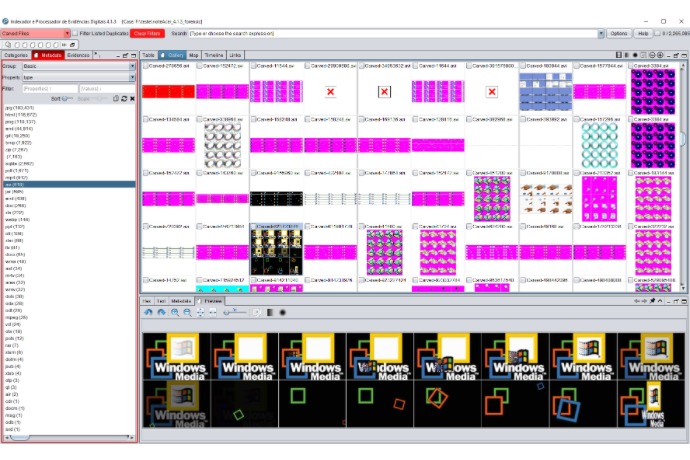Click the video frames layout icon in gallery header
This screenshot has height=460, width=690.
619,55
